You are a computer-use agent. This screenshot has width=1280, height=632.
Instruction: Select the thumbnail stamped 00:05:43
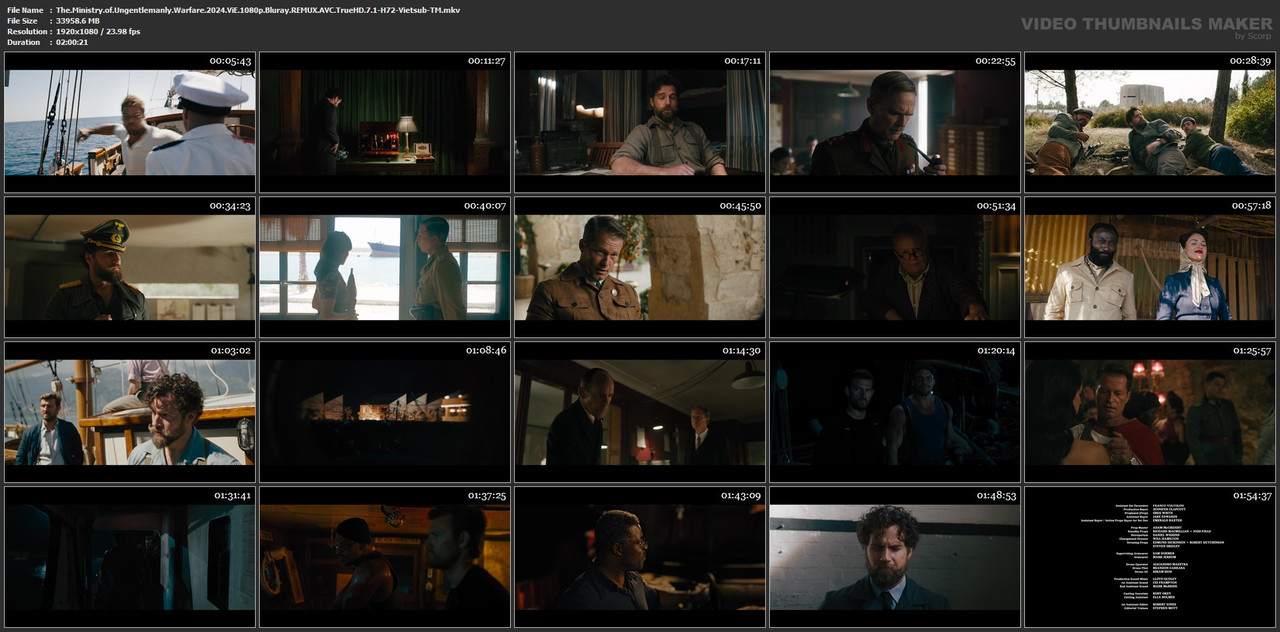tap(130, 122)
